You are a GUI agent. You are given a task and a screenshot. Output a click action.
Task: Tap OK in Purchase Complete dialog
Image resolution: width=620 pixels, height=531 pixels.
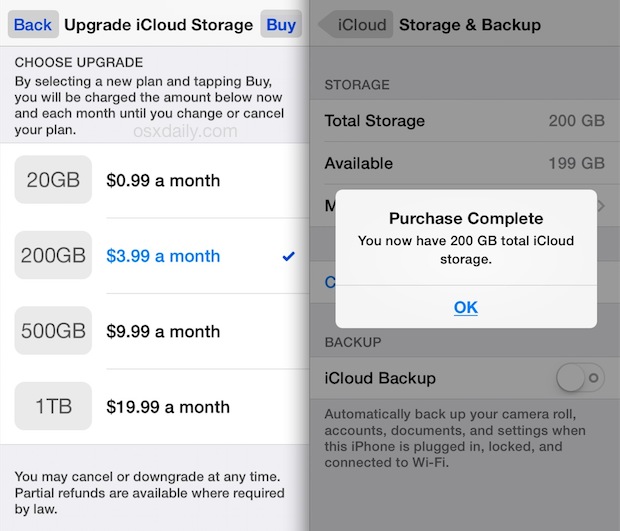coord(465,307)
